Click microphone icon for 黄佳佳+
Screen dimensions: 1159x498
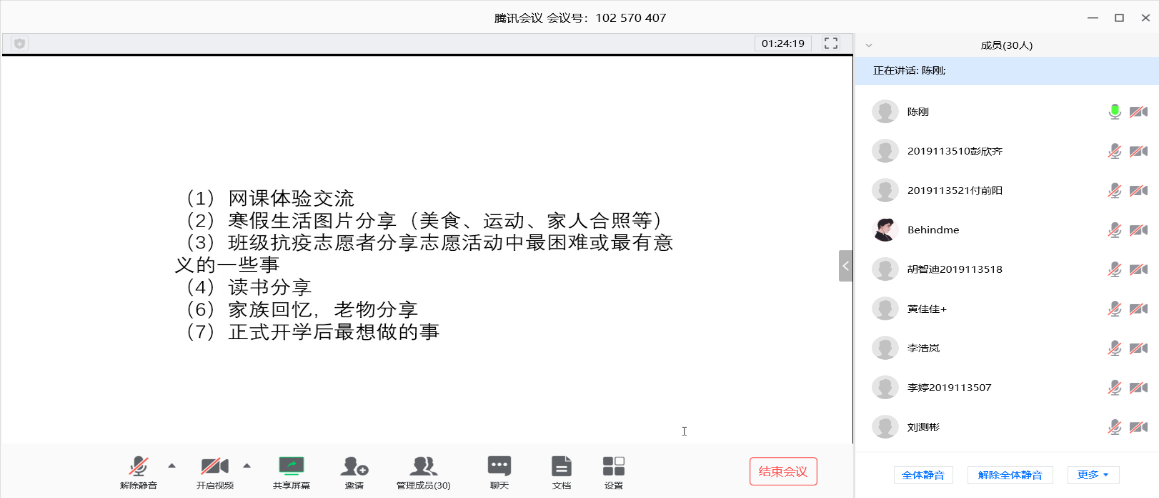(x=1115, y=308)
